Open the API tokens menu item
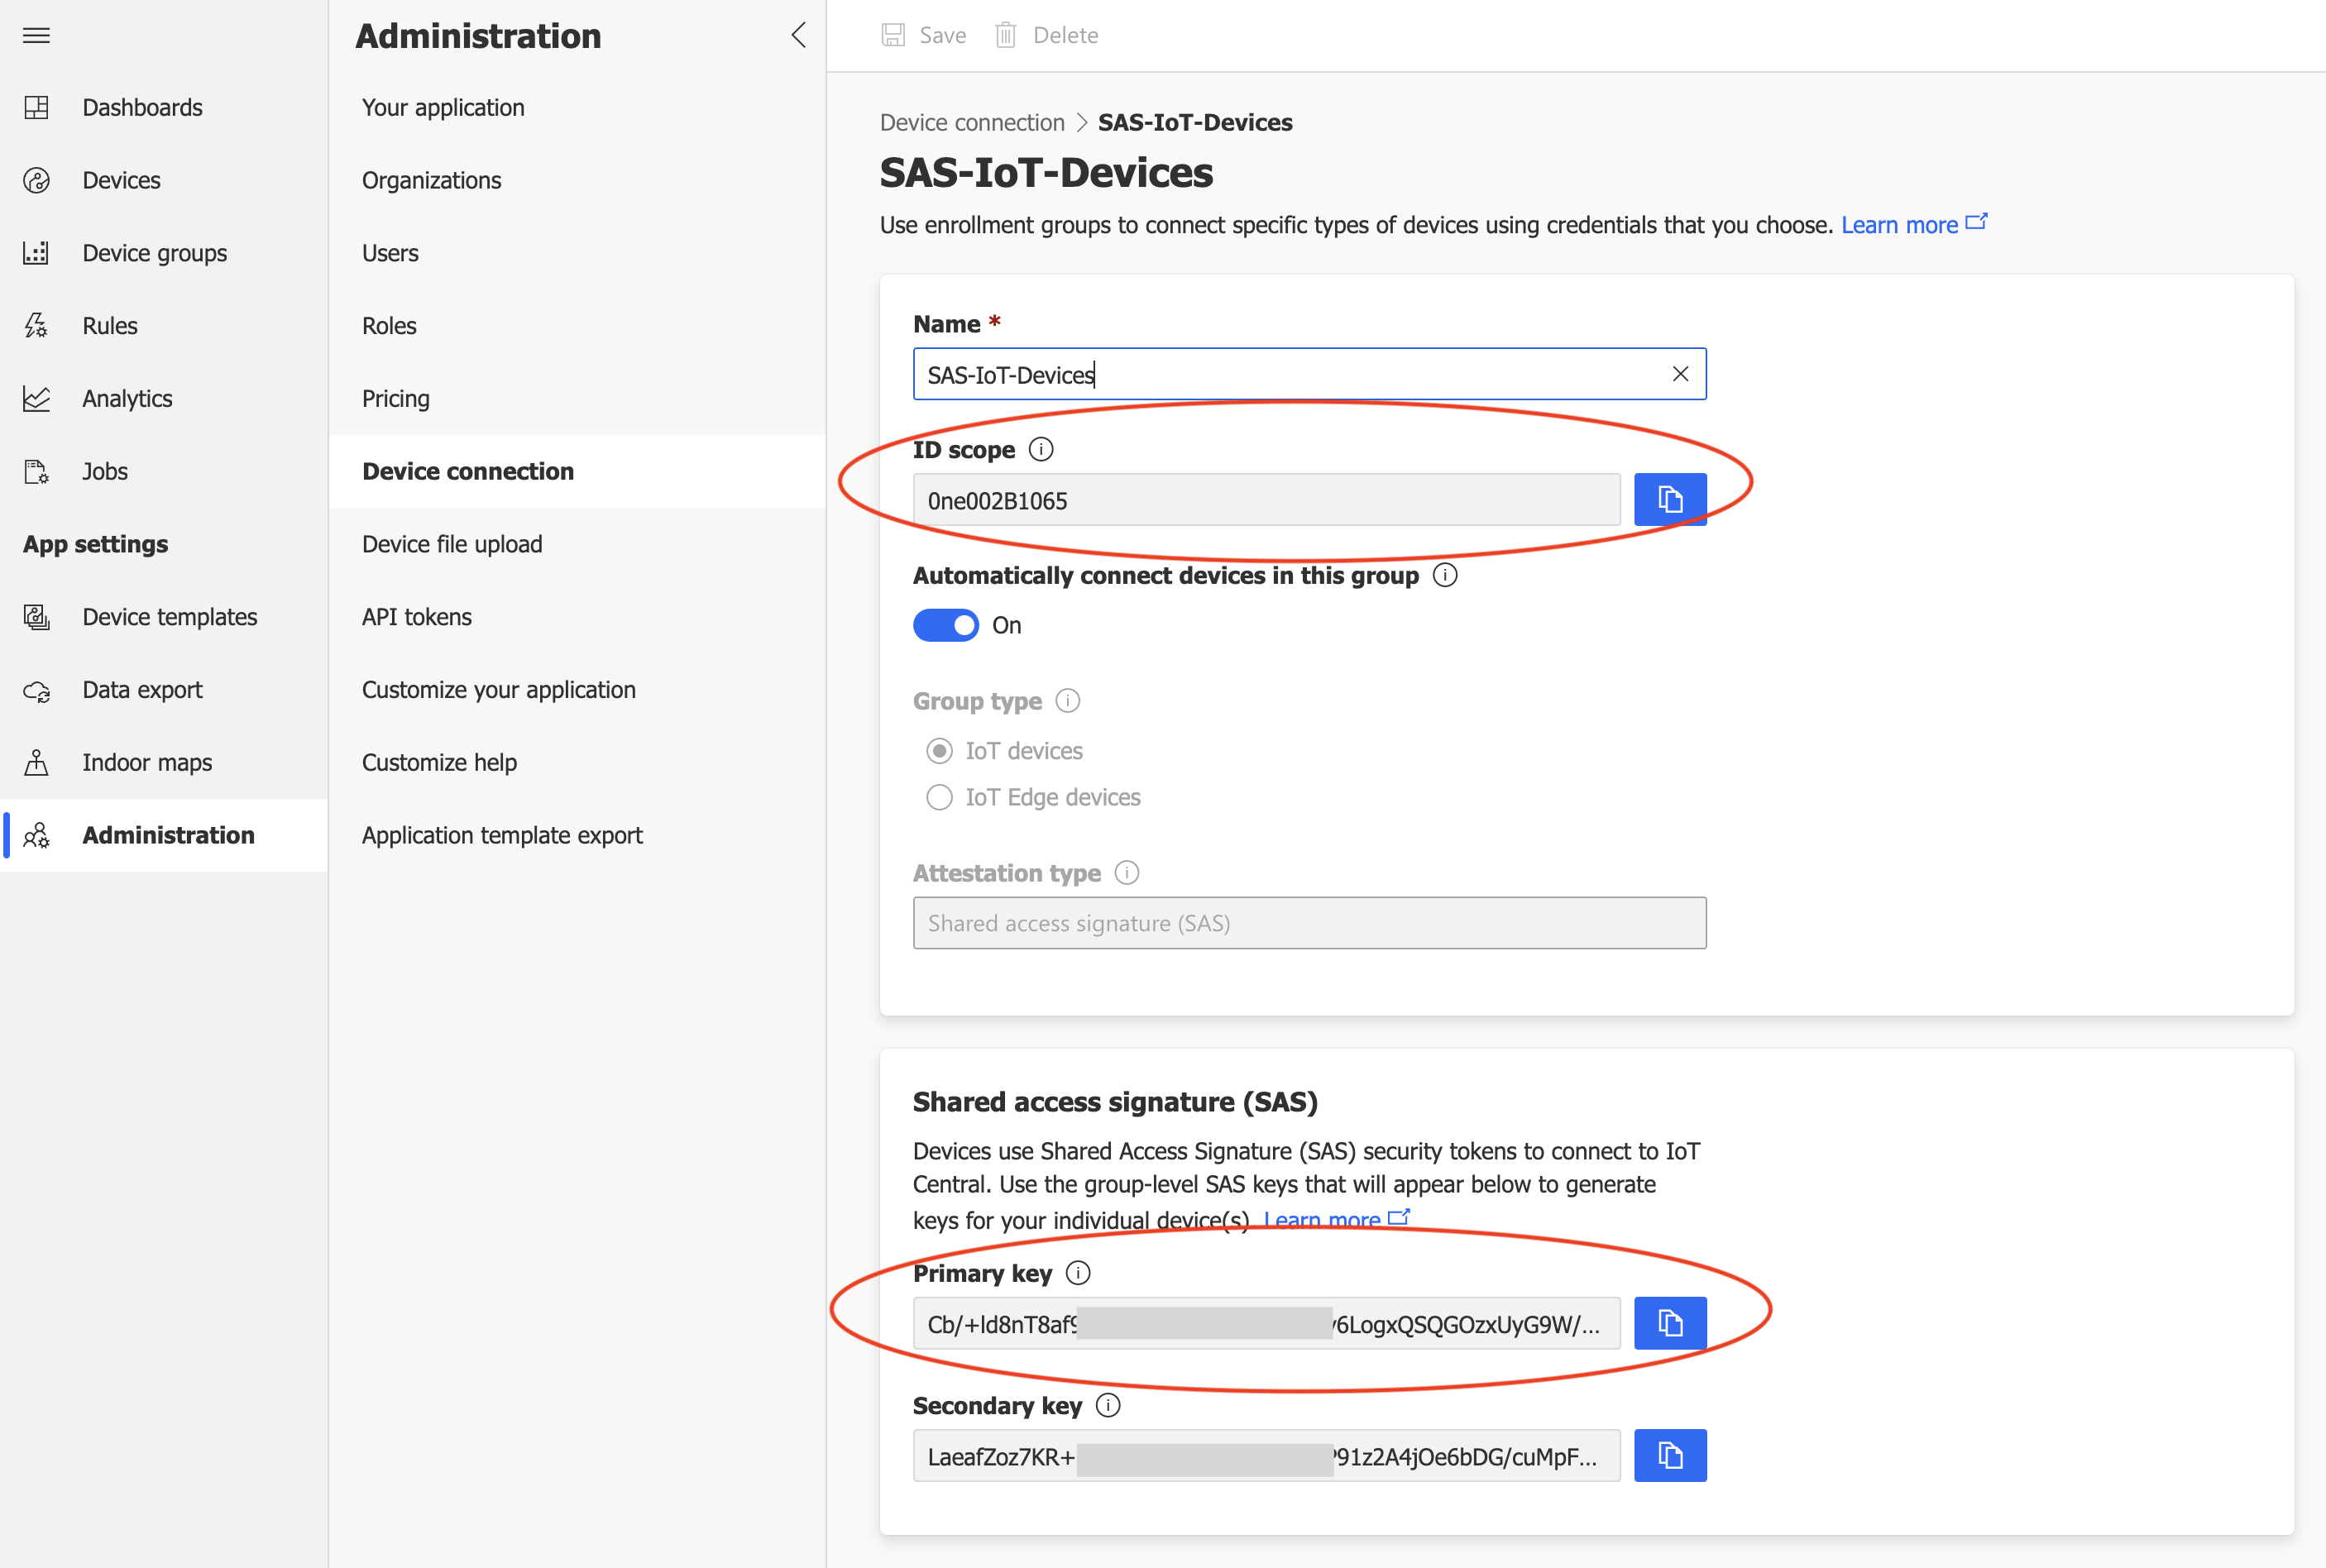The width and height of the screenshot is (2326, 1568). pyautogui.click(x=416, y=617)
